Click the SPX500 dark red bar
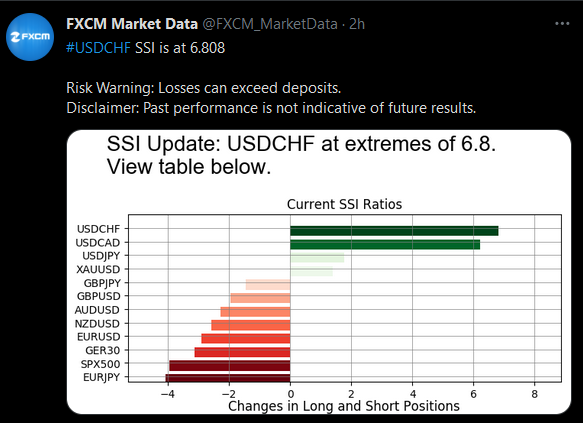This screenshot has height=423, width=583. [229, 365]
